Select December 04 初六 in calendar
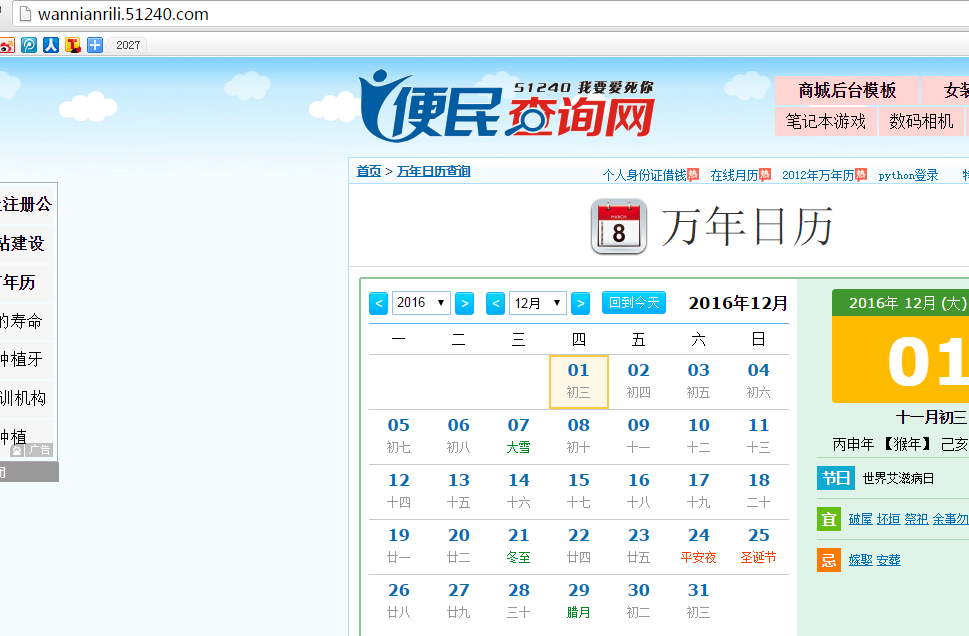969x636 pixels. (x=758, y=381)
